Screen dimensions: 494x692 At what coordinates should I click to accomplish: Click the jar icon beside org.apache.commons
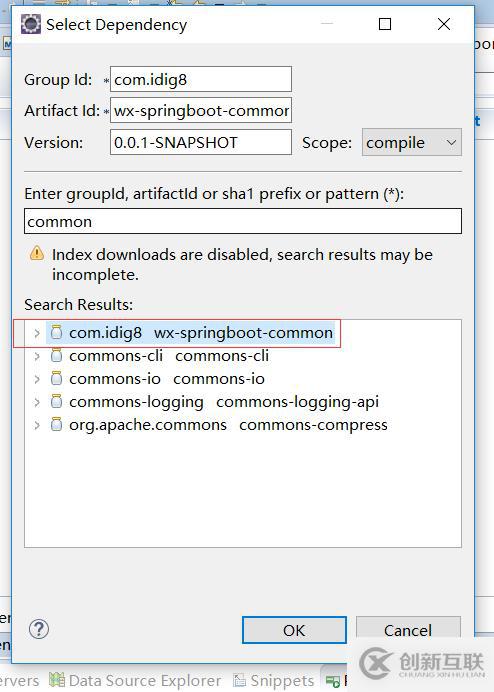click(x=57, y=424)
